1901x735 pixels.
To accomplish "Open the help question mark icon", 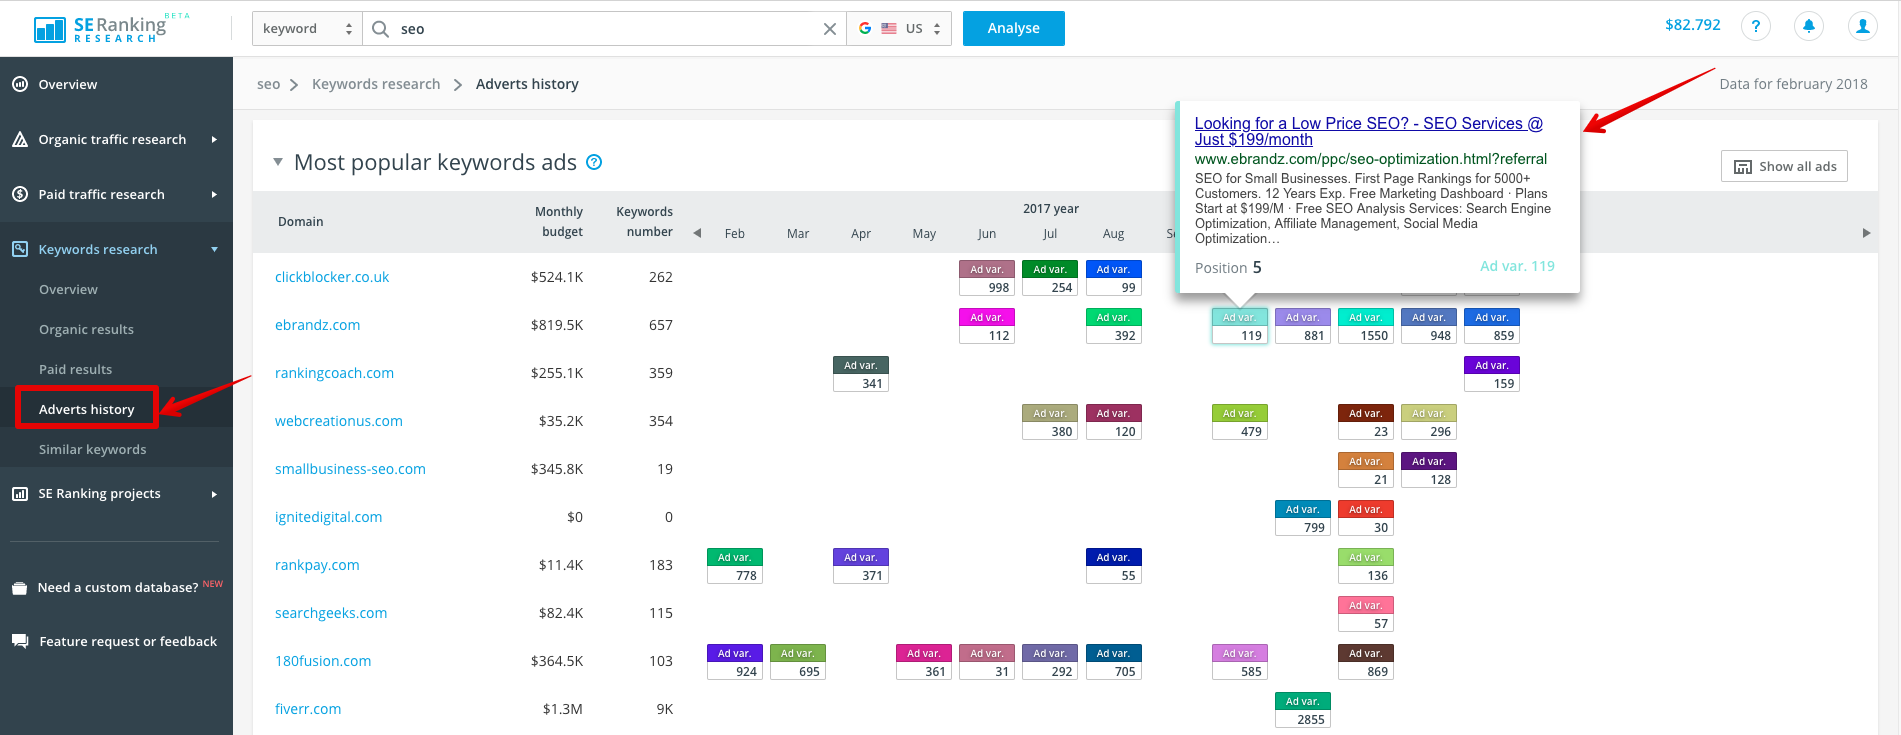I will [1756, 27].
